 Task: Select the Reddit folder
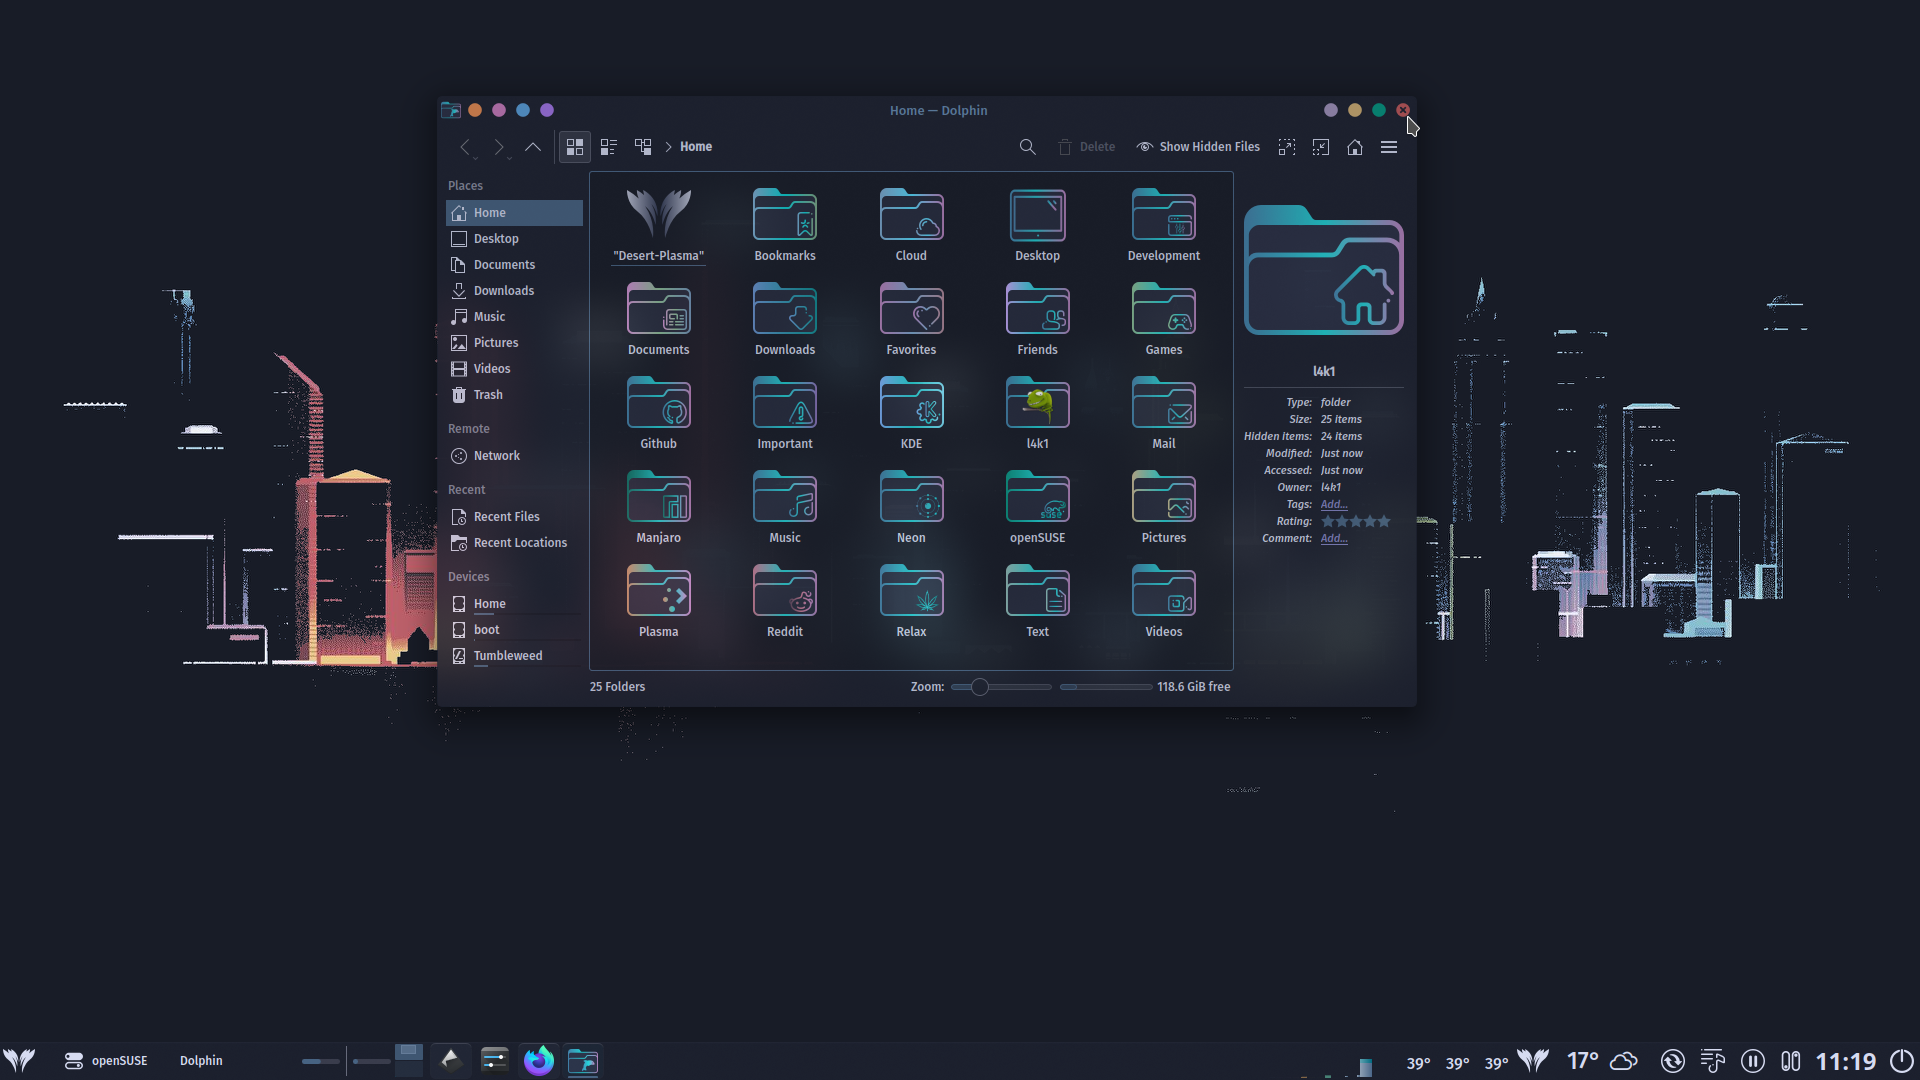click(785, 601)
